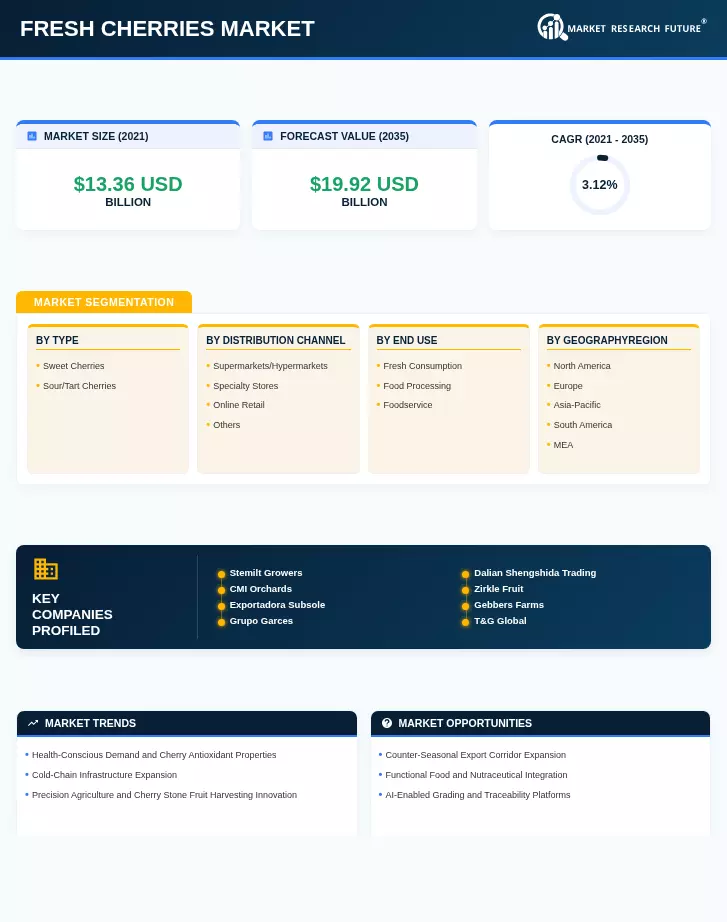Click the MEA region item
Image resolution: width=727 pixels, height=922 pixels.
[x=563, y=445]
